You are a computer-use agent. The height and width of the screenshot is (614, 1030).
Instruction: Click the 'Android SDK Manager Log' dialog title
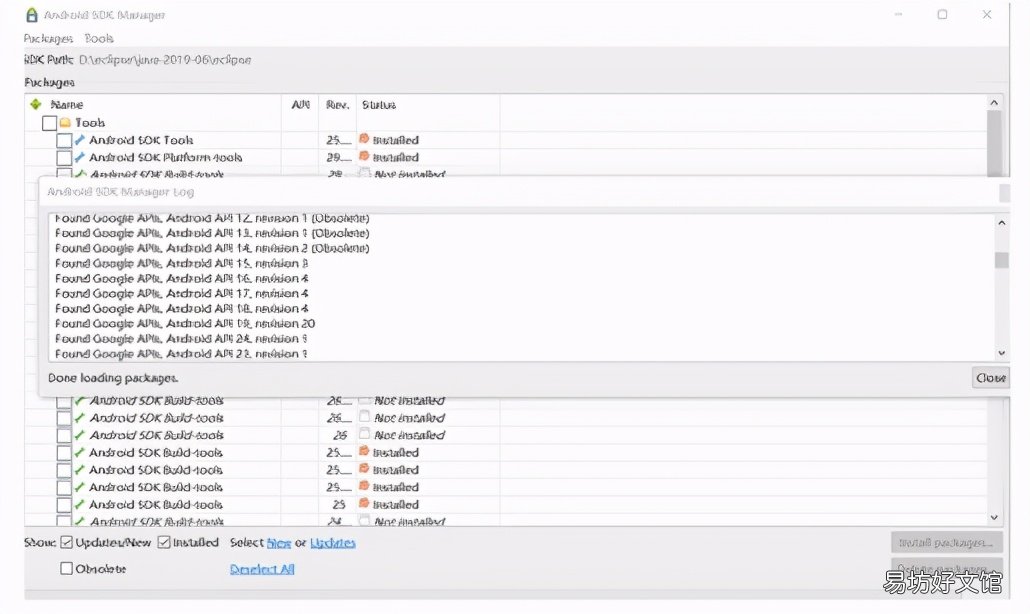click(121, 192)
